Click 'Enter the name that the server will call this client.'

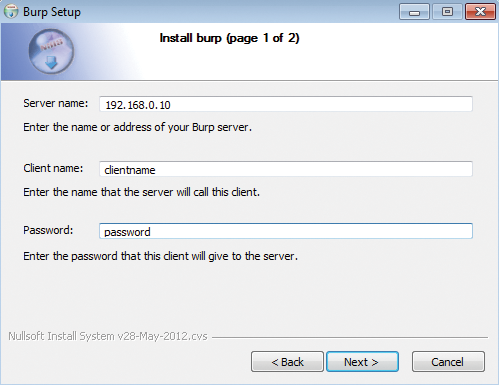(141, 192)
